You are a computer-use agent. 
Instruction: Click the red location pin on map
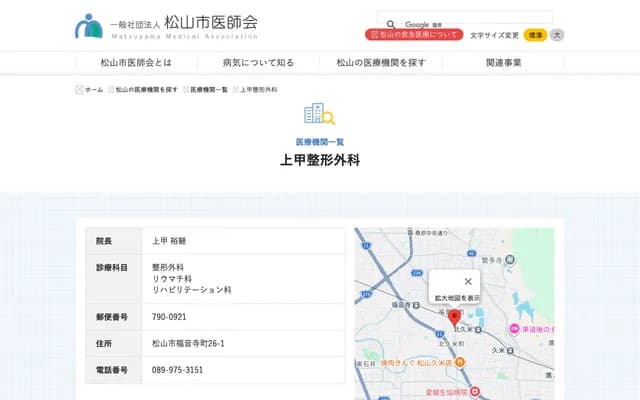(x=453, y=318)
